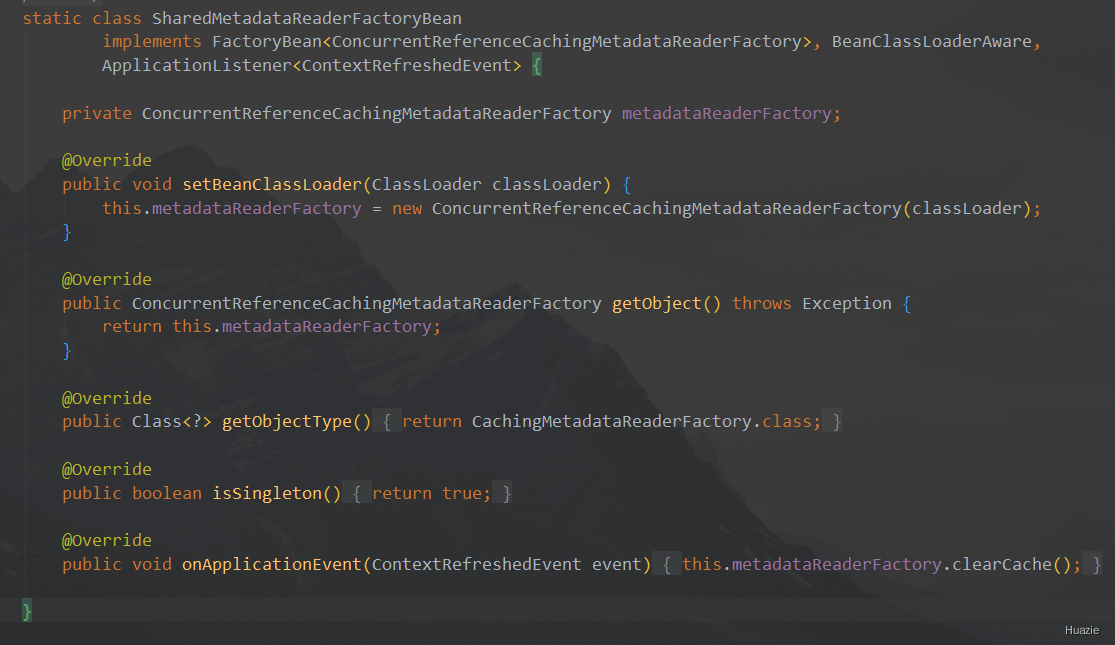Click the highlighted opening brace of the class
1115x645 pixels.
[537, 66]
